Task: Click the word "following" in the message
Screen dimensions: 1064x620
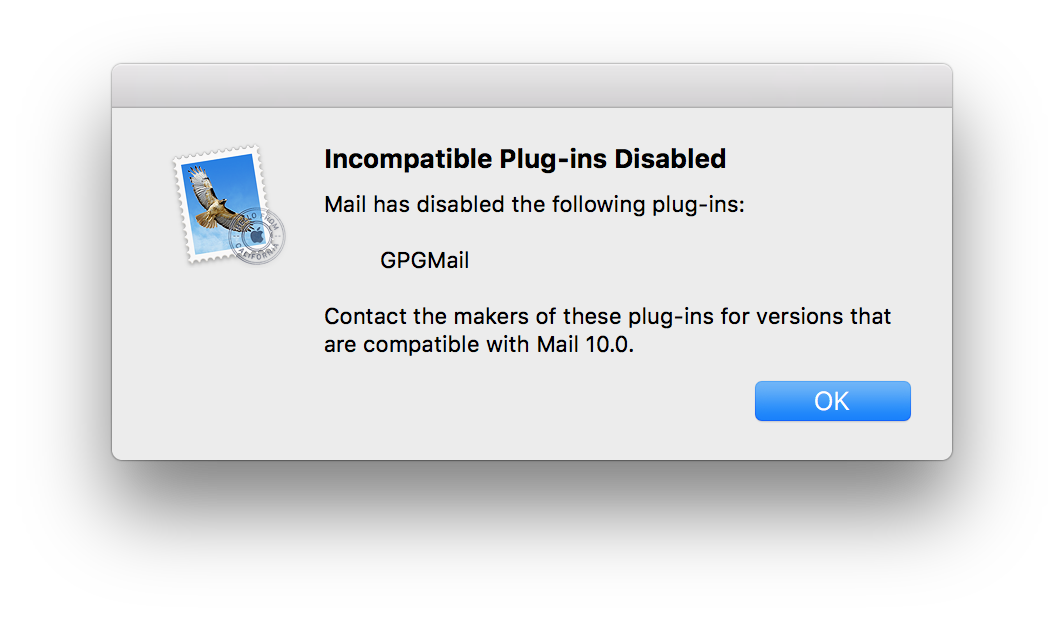Action: click(598, 205)
